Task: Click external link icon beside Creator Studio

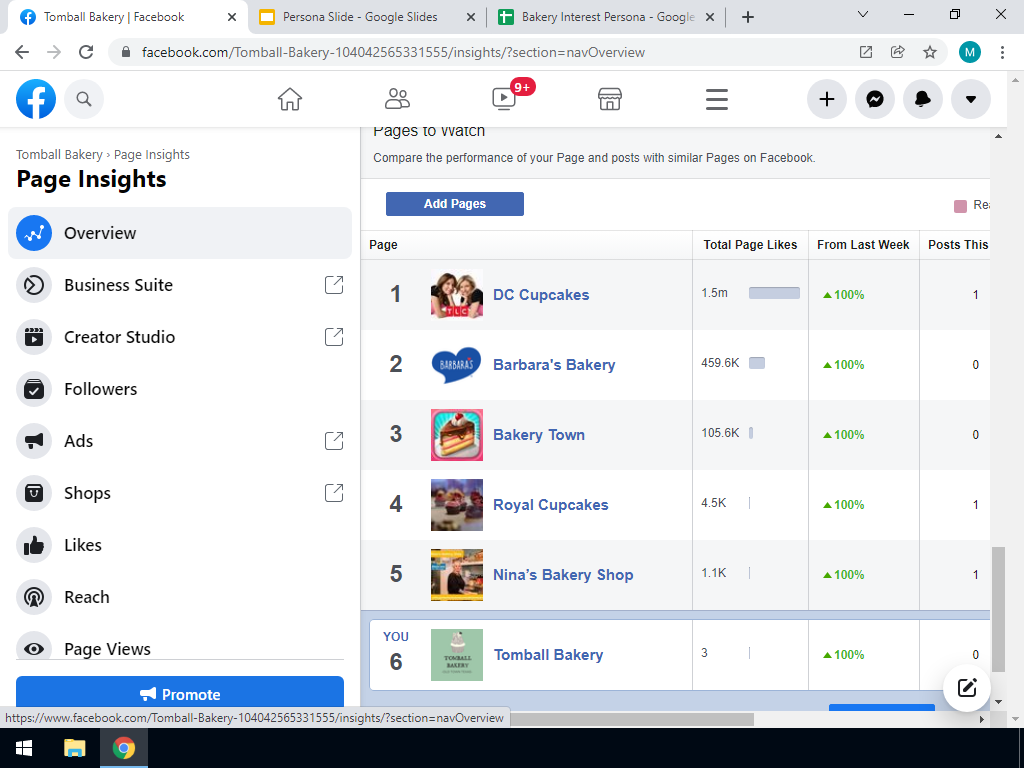Action: coord(334,337)
